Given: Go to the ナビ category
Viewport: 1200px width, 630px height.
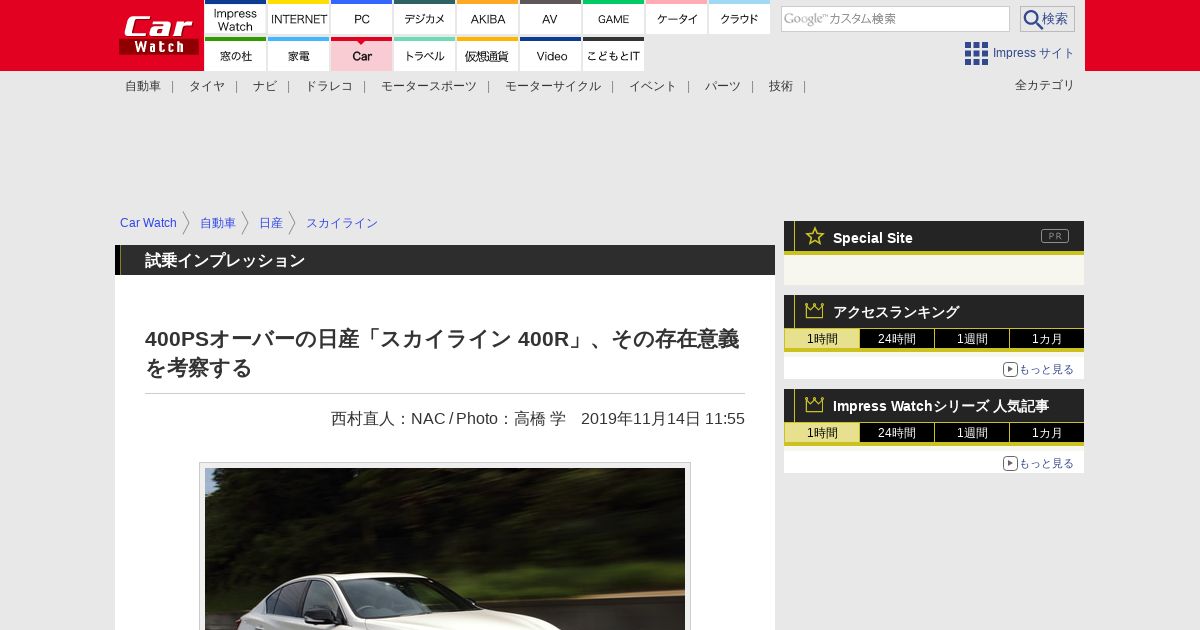Looking at the screenshot, I should coord(265,86).
